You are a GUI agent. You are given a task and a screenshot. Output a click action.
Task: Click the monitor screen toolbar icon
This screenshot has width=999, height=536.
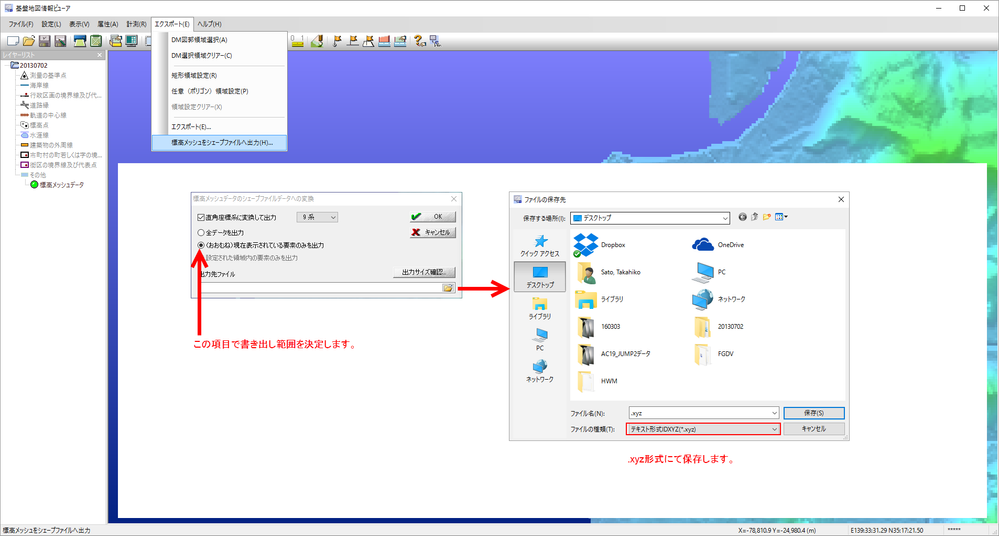tap(131, 41)
